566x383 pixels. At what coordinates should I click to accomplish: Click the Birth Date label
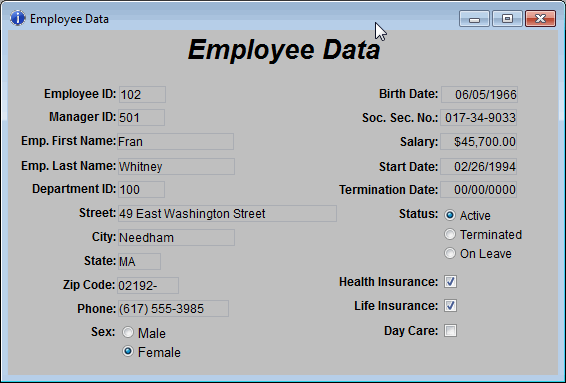coord(409,94)
